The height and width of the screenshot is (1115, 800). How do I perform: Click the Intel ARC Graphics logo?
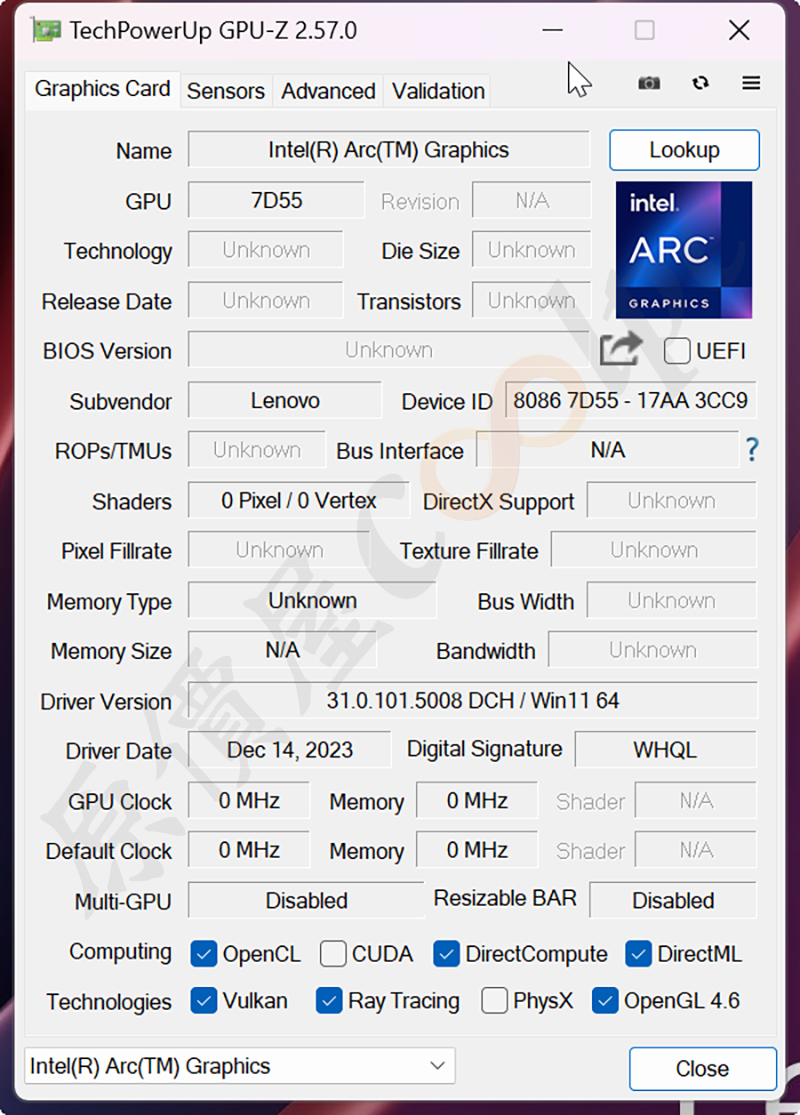683,250
